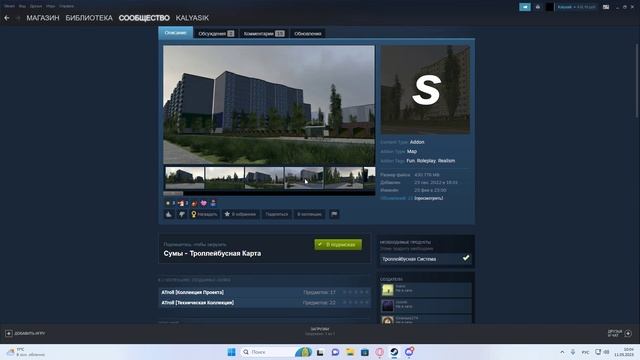Screen dimensions: 640x360
Task: Open required item Троллейбусная Система
Action: 425,259
